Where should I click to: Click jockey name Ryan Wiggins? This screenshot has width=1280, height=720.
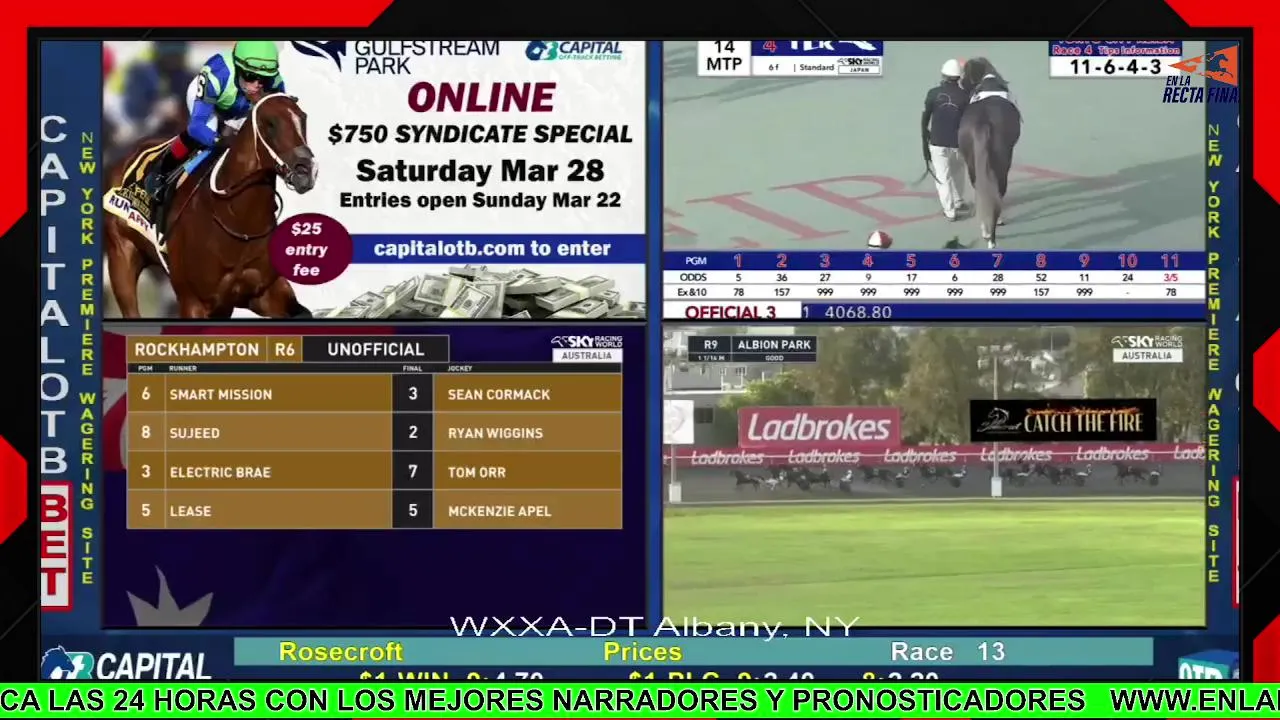pyautogui.click(x=495, y=433)
